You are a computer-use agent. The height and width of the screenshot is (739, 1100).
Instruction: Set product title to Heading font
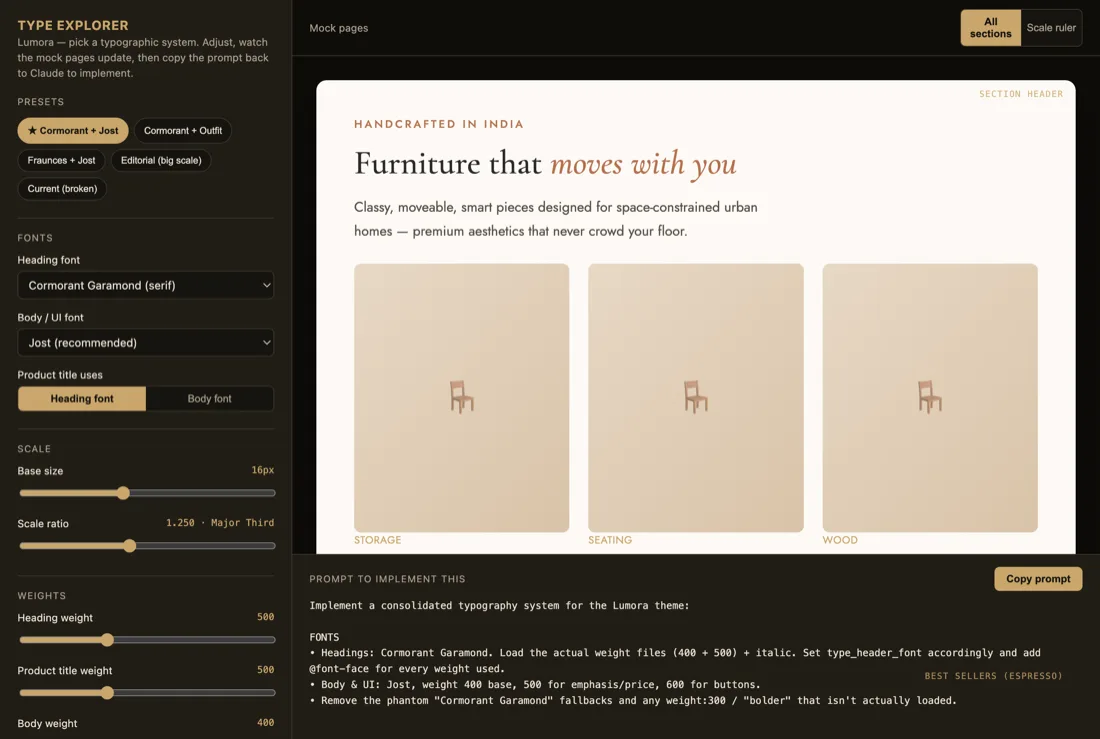click(x=82, y=399)
